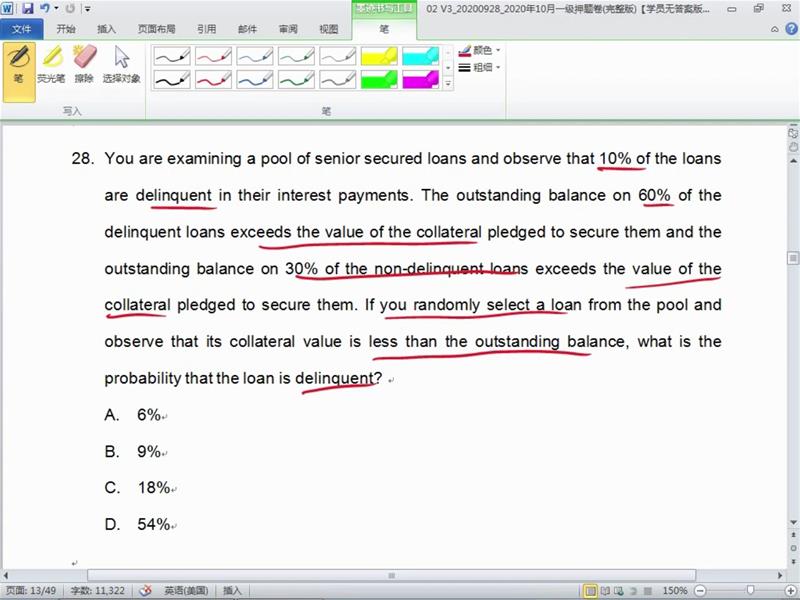Screen dimensions: 800x600
Task: Click the 选择对象 select objects arrow
Action: click(121, 65)
